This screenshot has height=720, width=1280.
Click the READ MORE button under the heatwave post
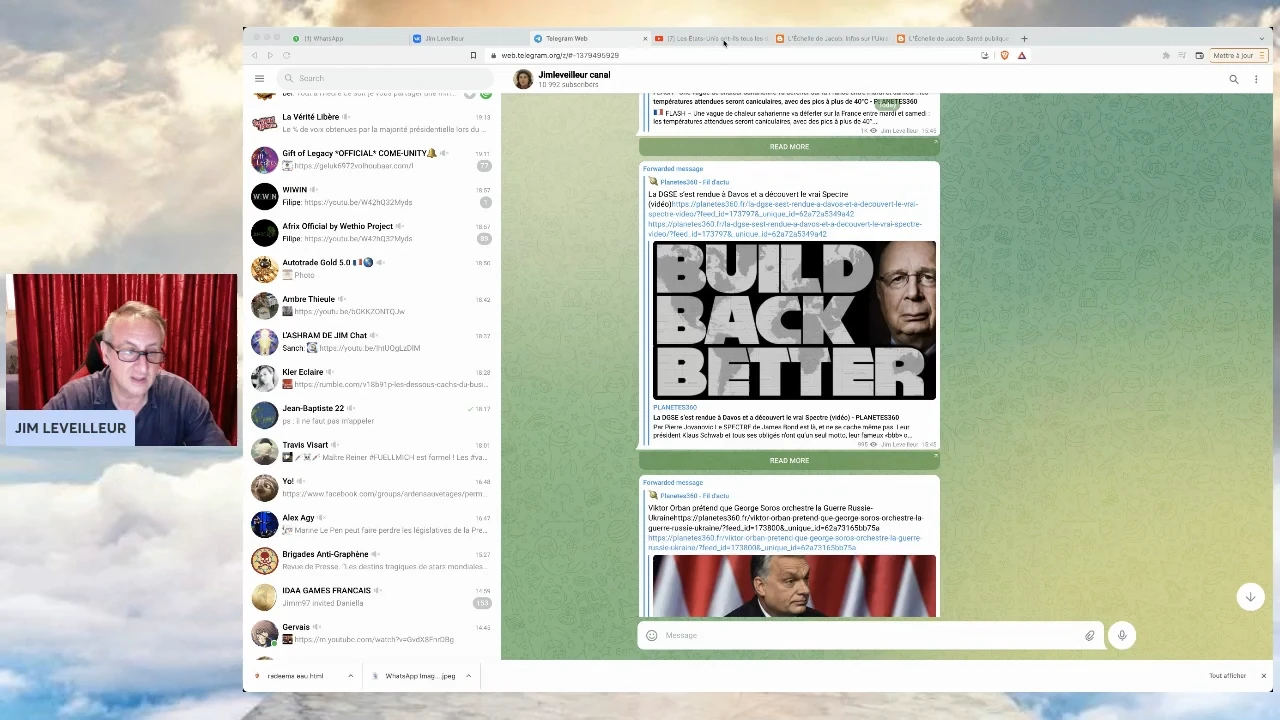coord(789,147)
